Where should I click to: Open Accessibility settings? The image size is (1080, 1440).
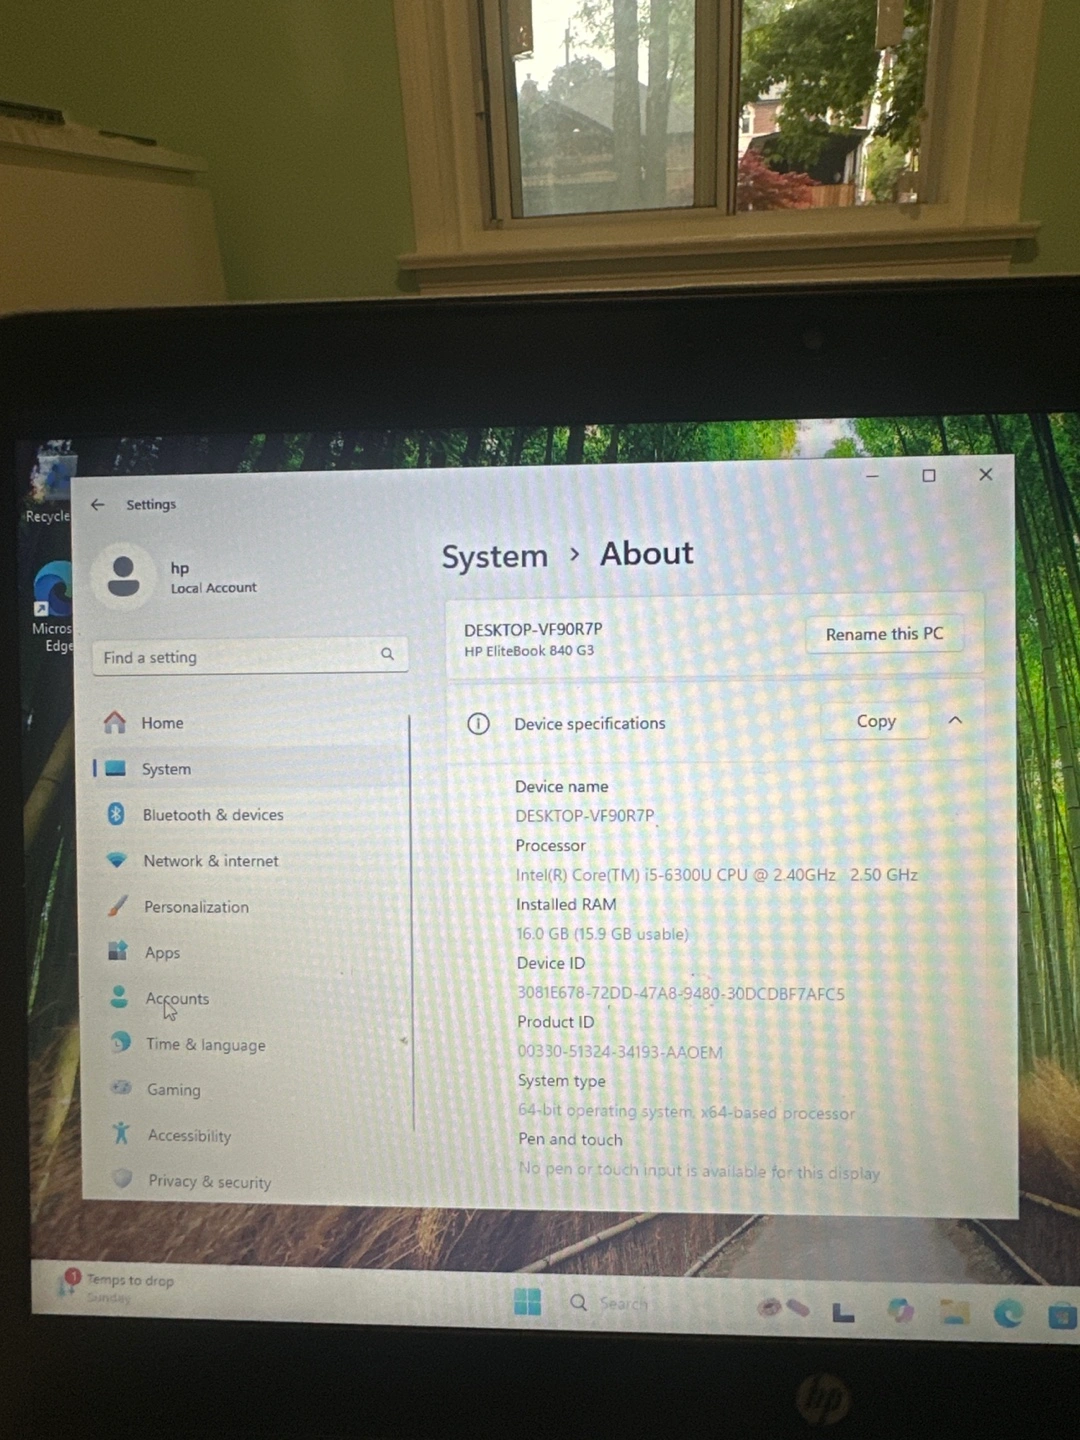[189, 1136]
